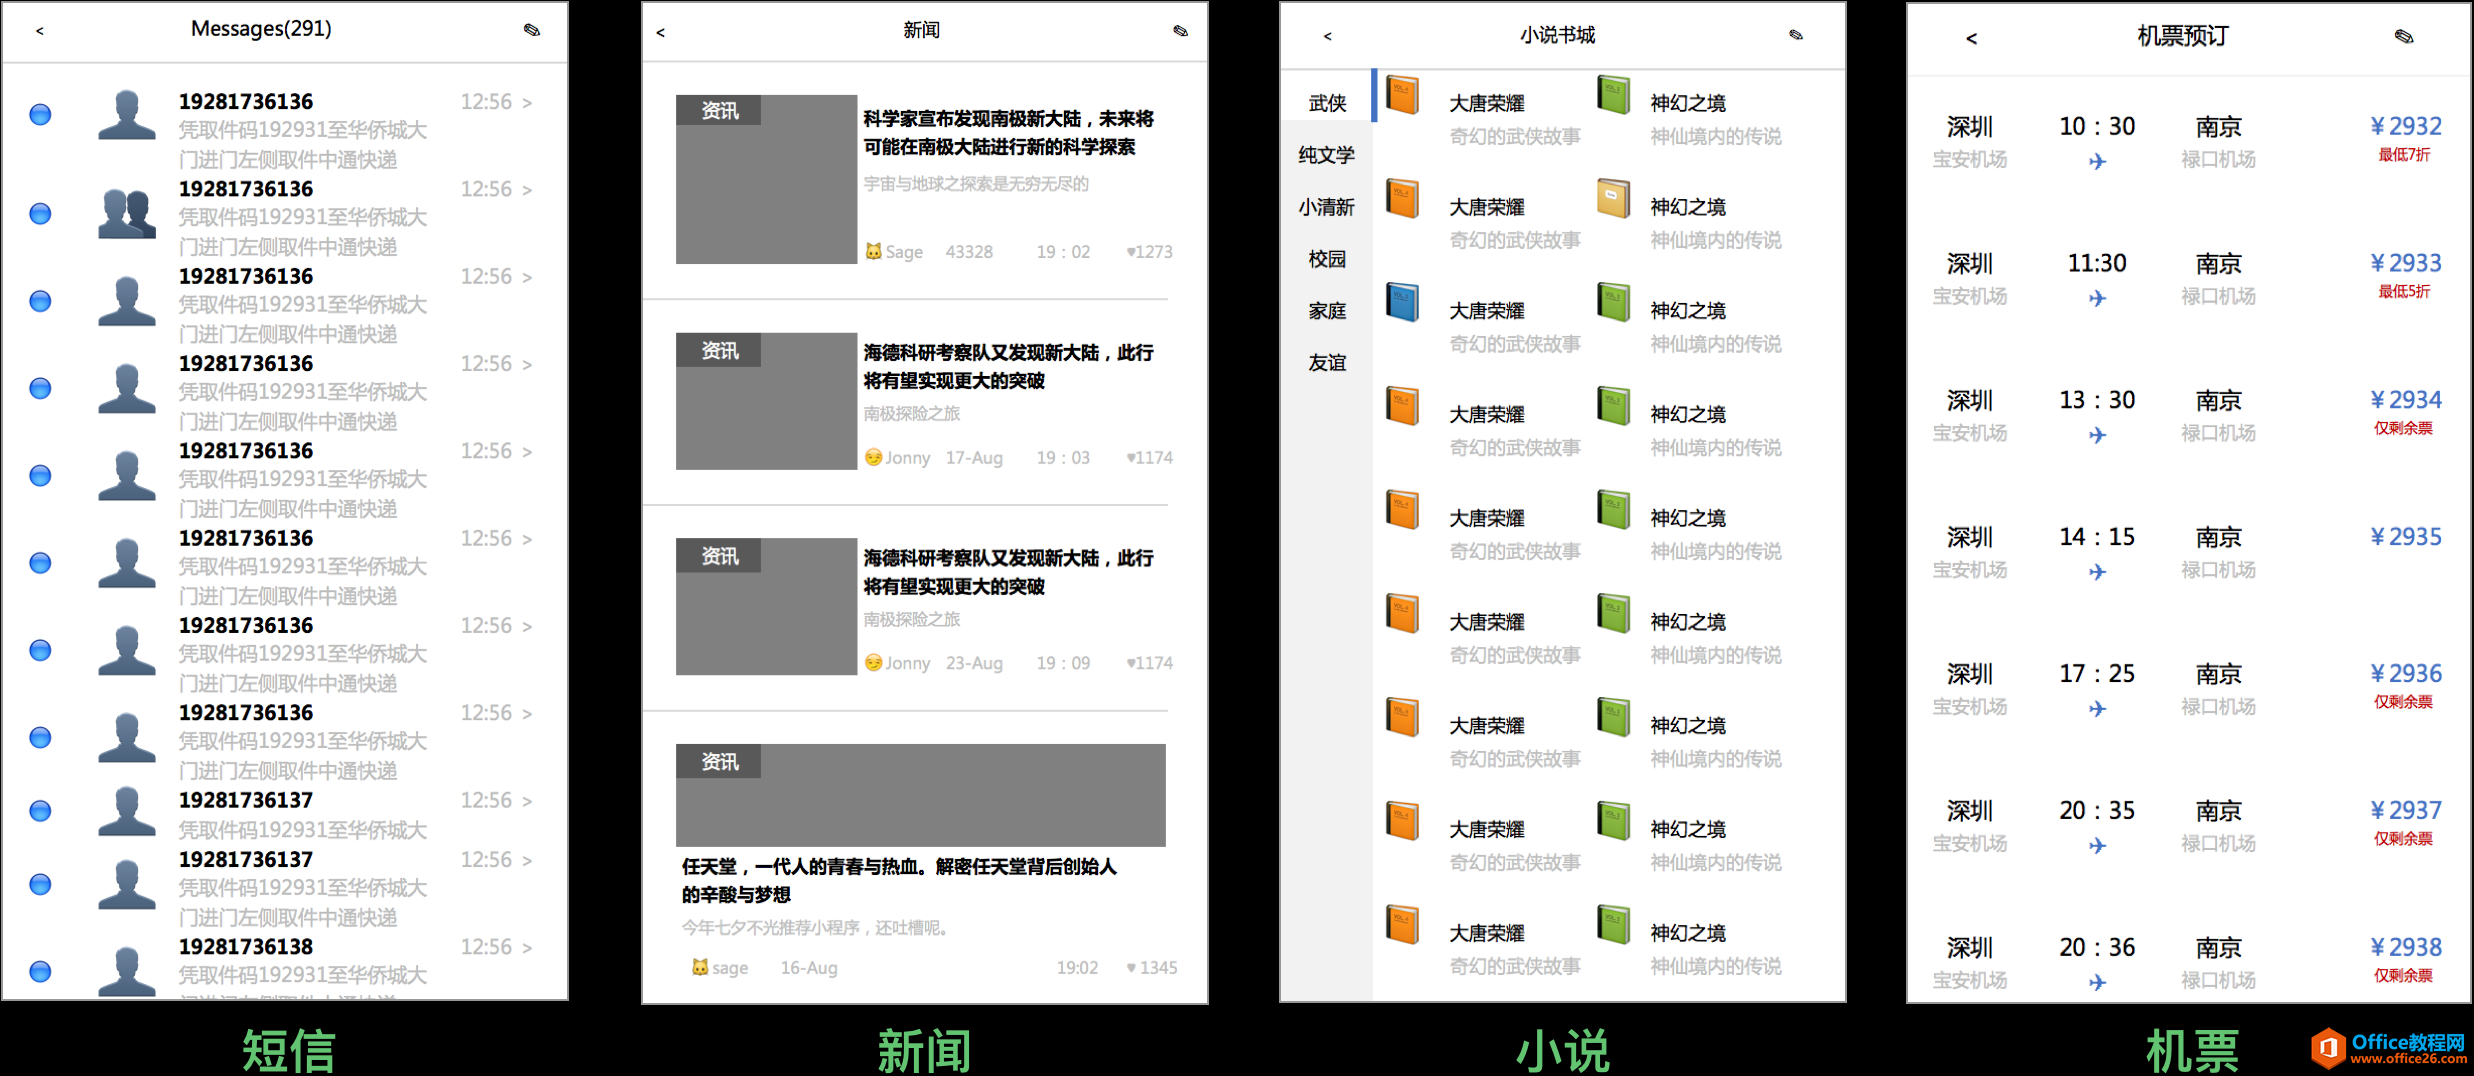This screenshot has width=2474, height=1076.
Task: Select the 校园 category
Action: (1327, 259)
